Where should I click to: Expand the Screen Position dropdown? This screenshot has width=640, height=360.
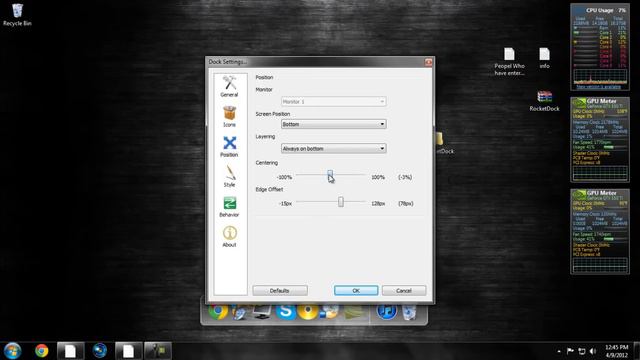pyautogui.click(x=333, y=124)
